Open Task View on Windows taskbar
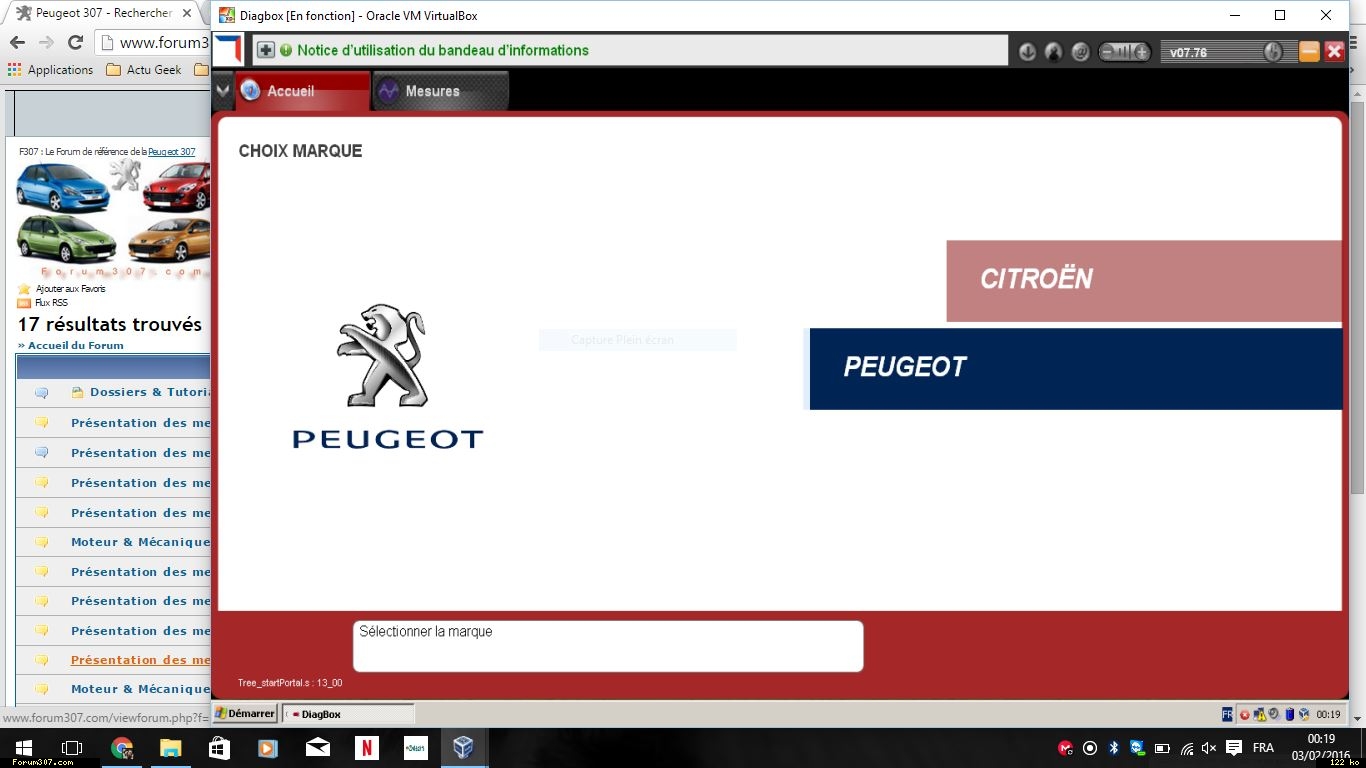Viewport: 1366px width, 768px height. pos(71,748)
